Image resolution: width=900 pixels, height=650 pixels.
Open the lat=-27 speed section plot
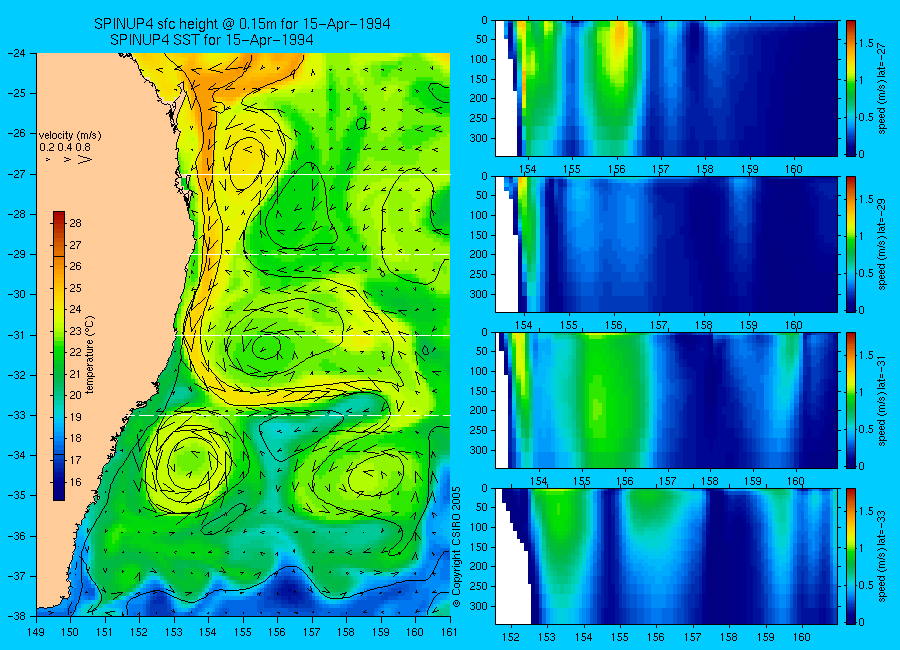tap(666, 88)
